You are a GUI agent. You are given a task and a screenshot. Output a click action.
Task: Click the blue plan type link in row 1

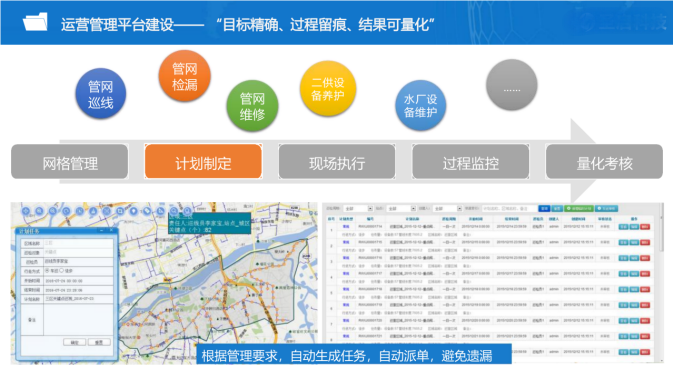click(346, 227)
